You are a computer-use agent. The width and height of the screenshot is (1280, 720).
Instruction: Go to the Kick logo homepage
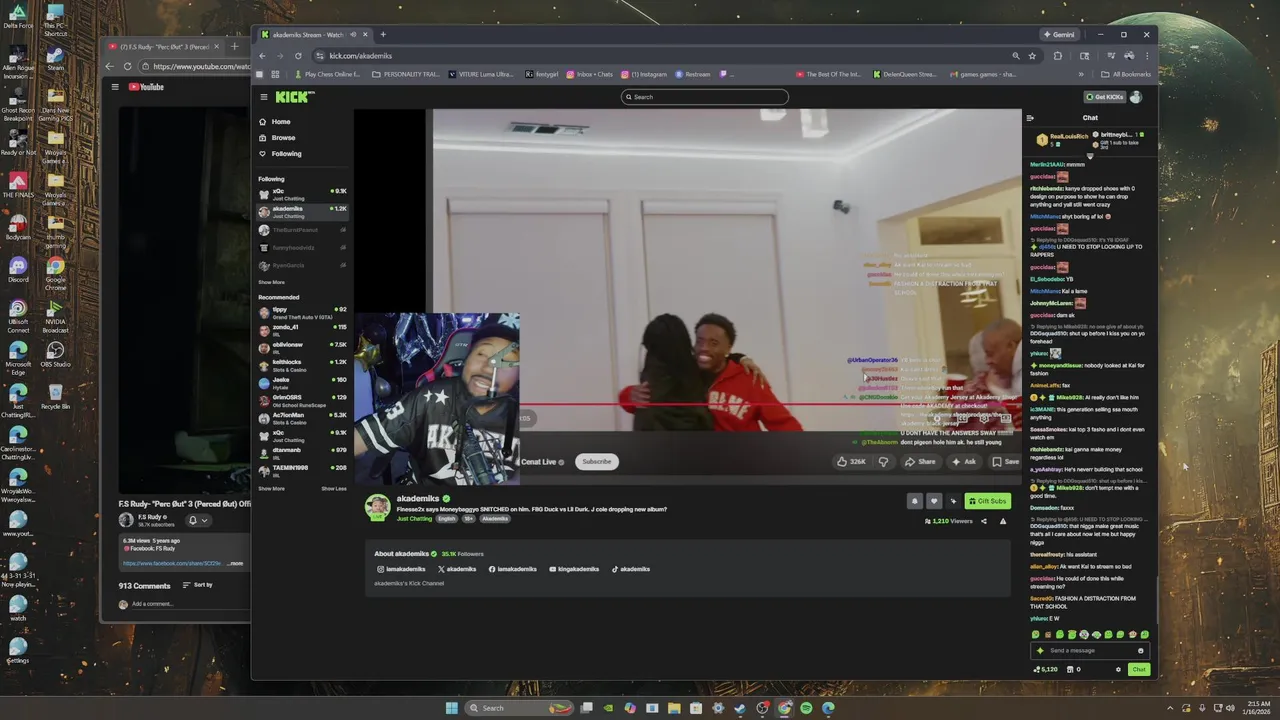[x=295, y=97]
